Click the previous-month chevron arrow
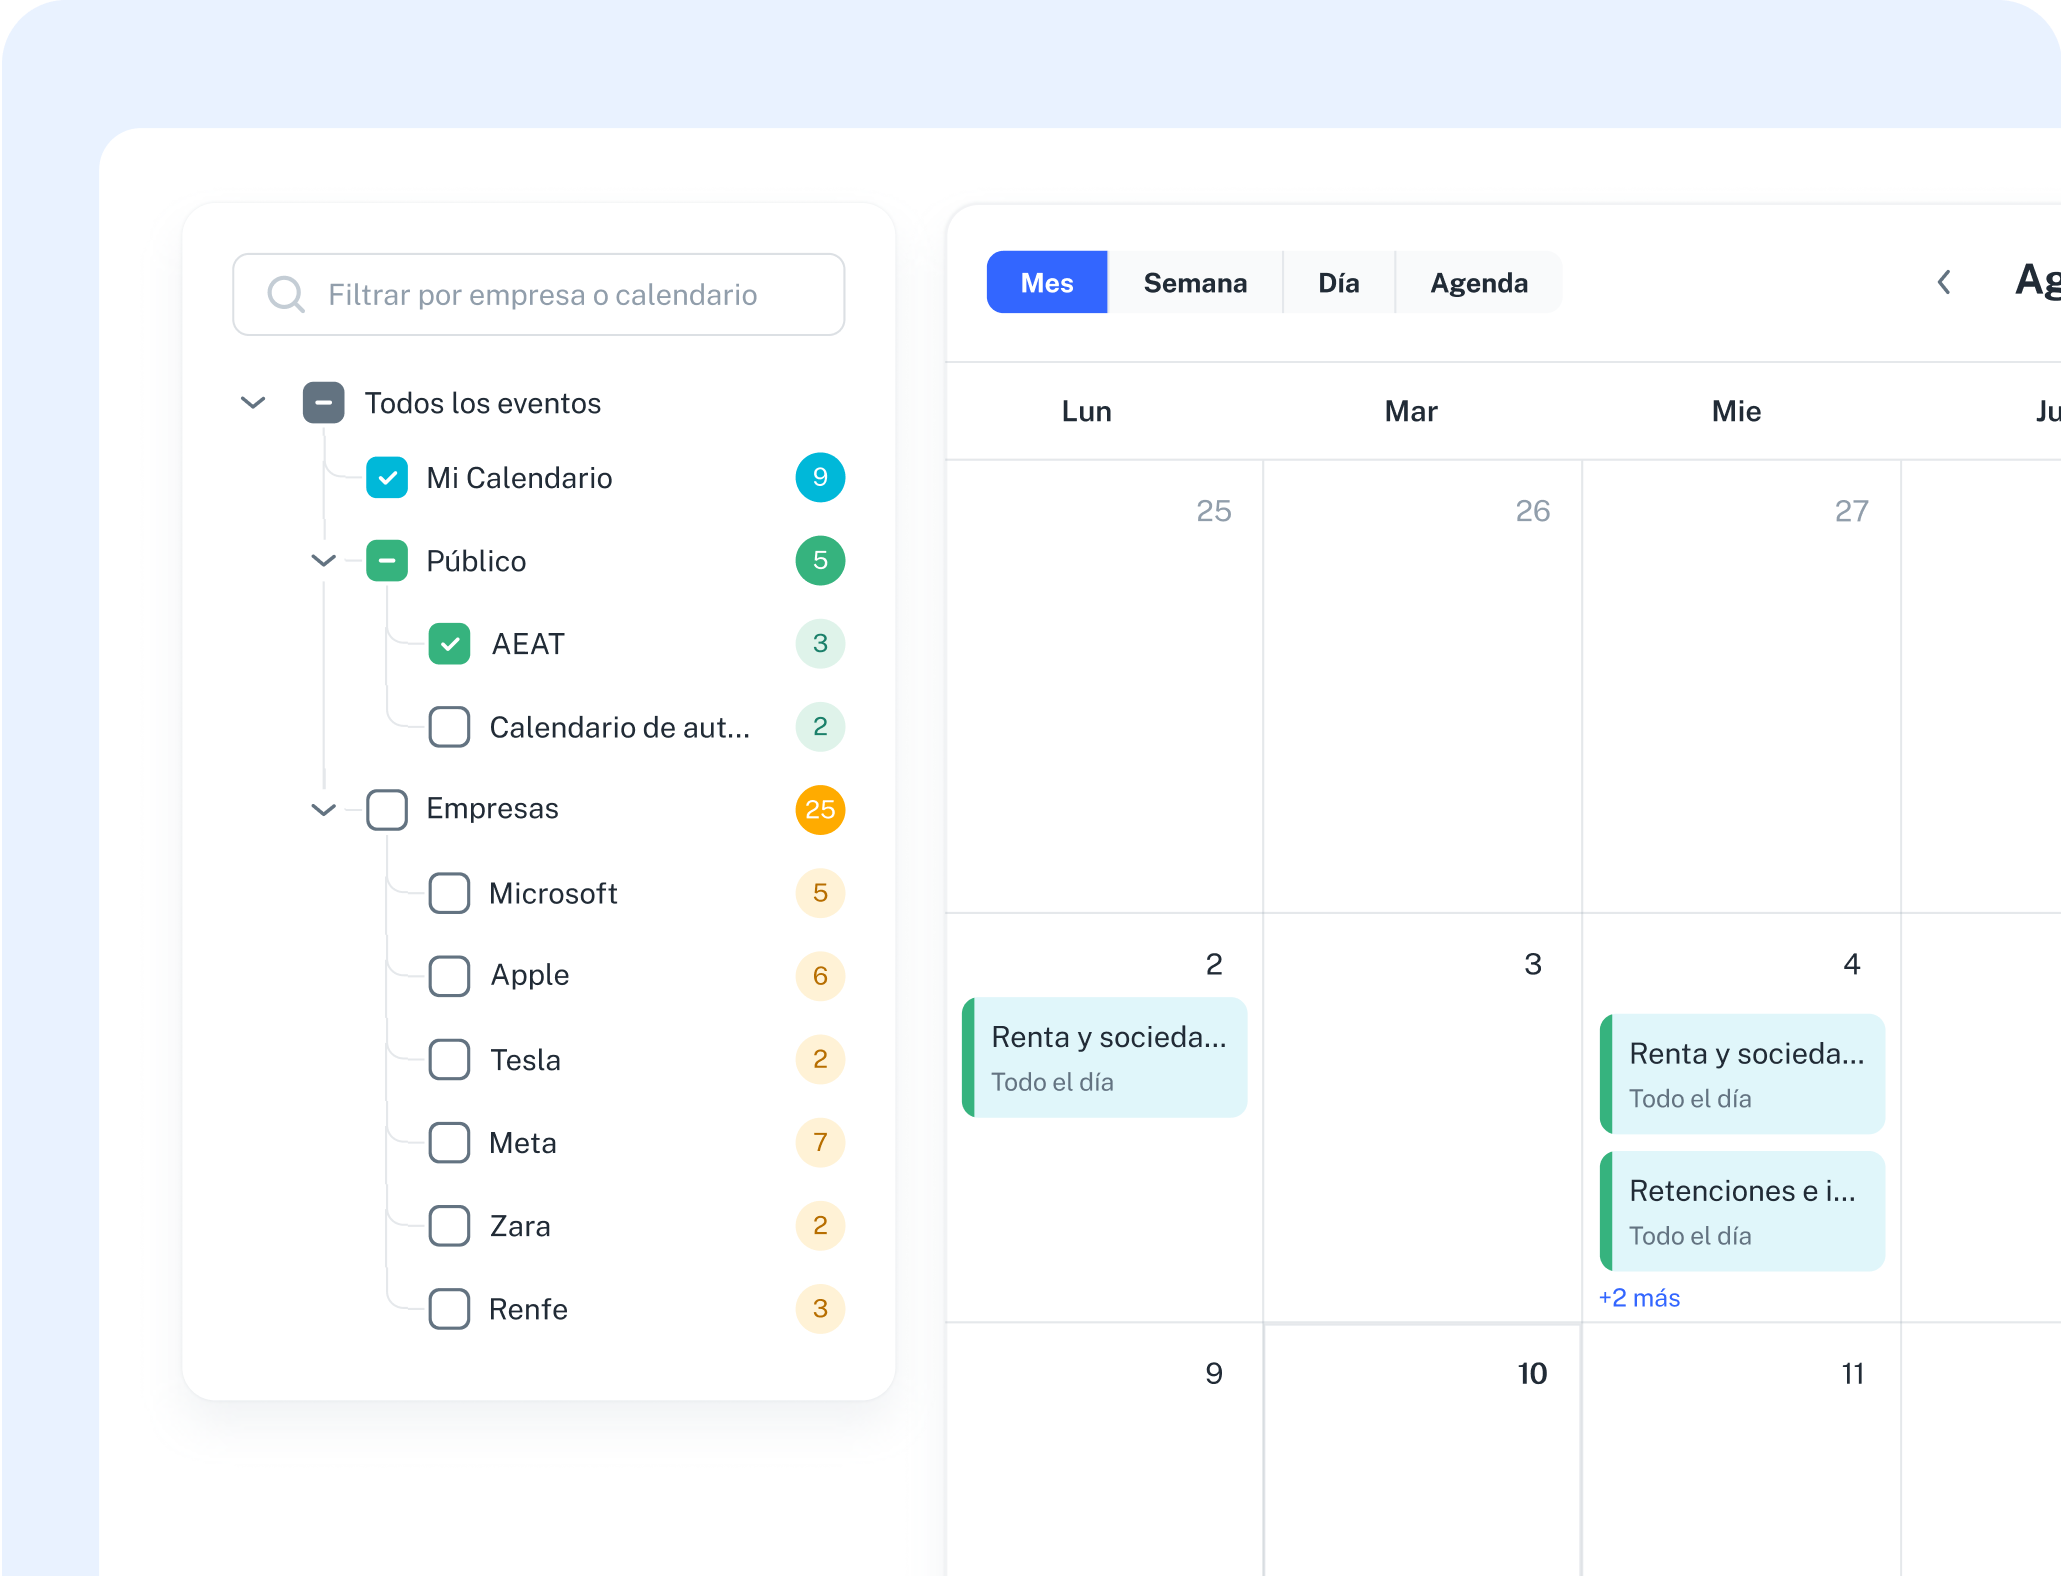Screen dimensions: 2061x1576 [x=1944, y=282]
